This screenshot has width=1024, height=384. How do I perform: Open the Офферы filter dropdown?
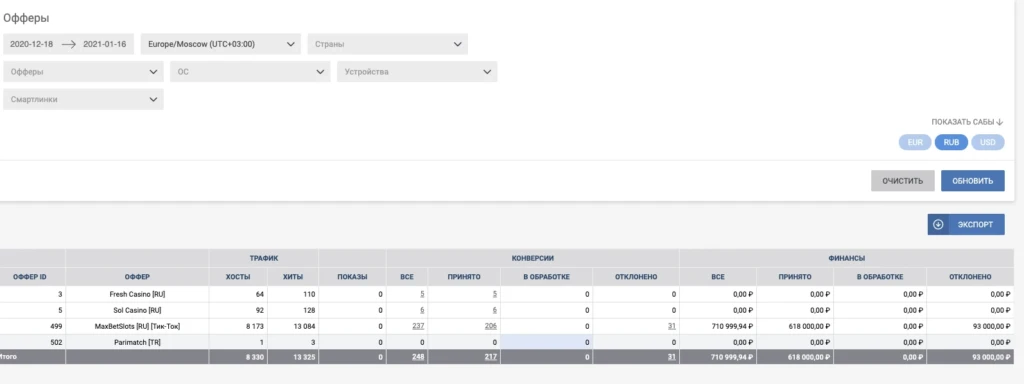pyautogui.click(x=83, y=72)
